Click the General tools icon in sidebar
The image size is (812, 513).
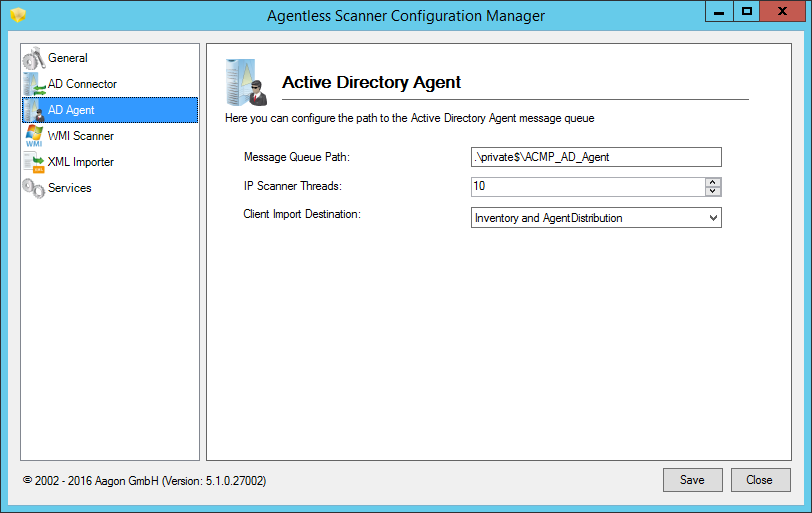[x=34, y=58]
